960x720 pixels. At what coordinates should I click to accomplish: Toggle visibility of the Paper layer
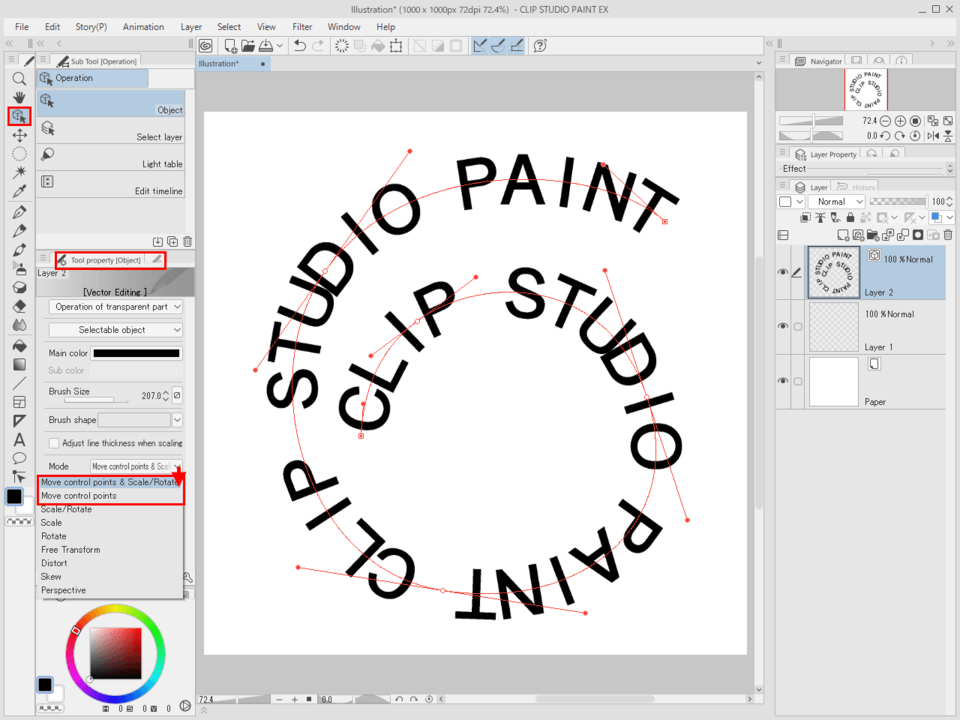click(783, 381)
